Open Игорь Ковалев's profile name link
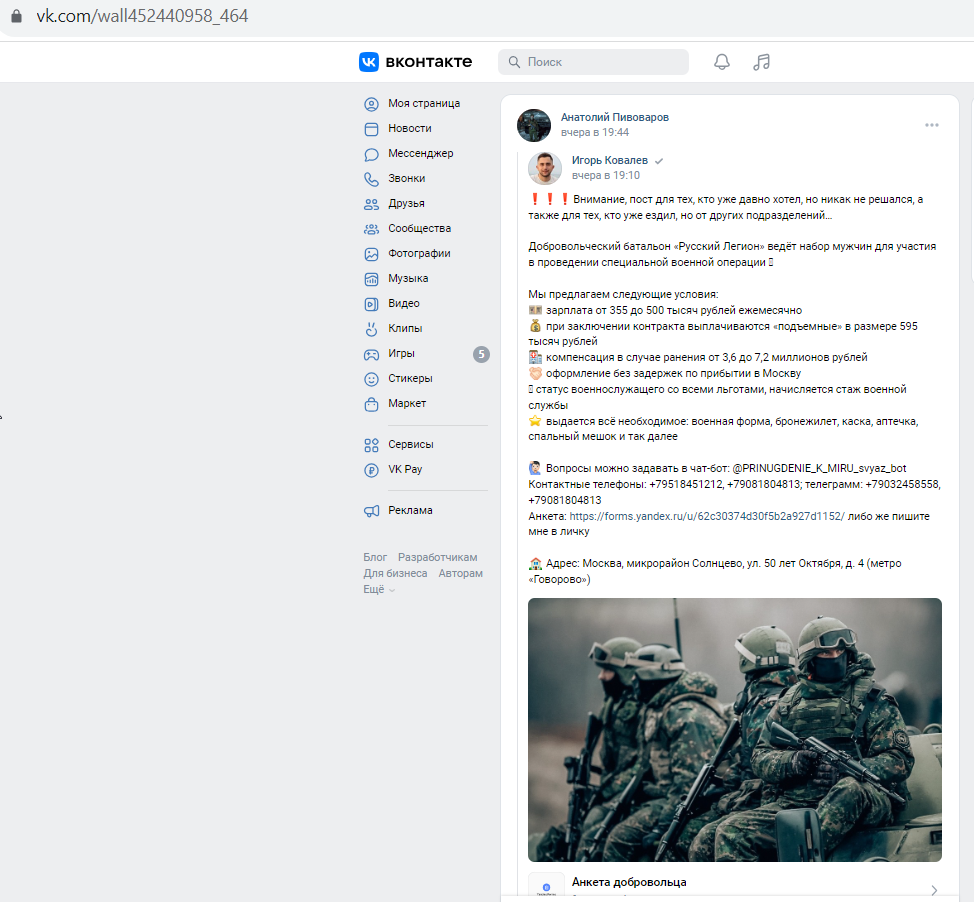 (x=610, y=160)
